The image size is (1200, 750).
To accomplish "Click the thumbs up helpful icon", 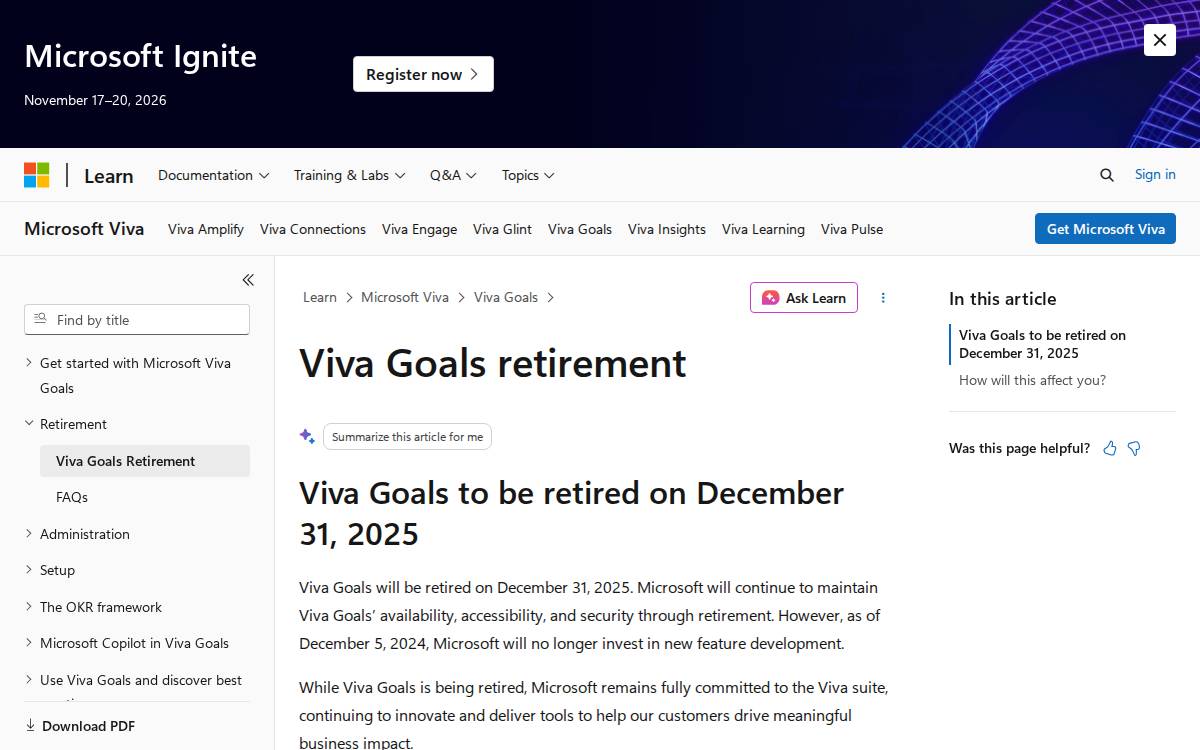I will 1110,448.
